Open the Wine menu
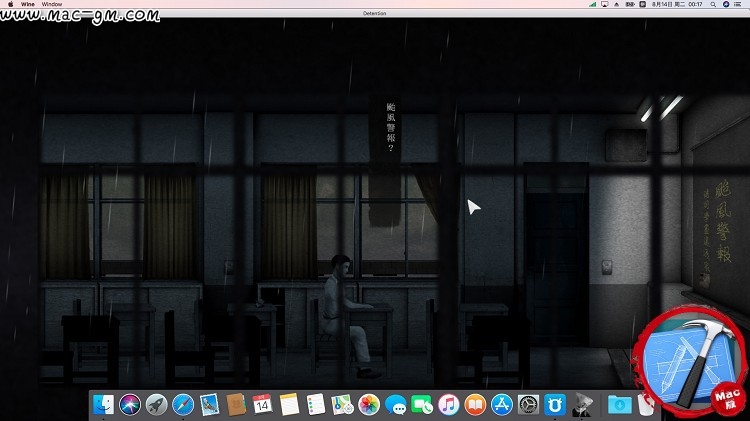Viewport: 750px width, 421px height. 28,4
